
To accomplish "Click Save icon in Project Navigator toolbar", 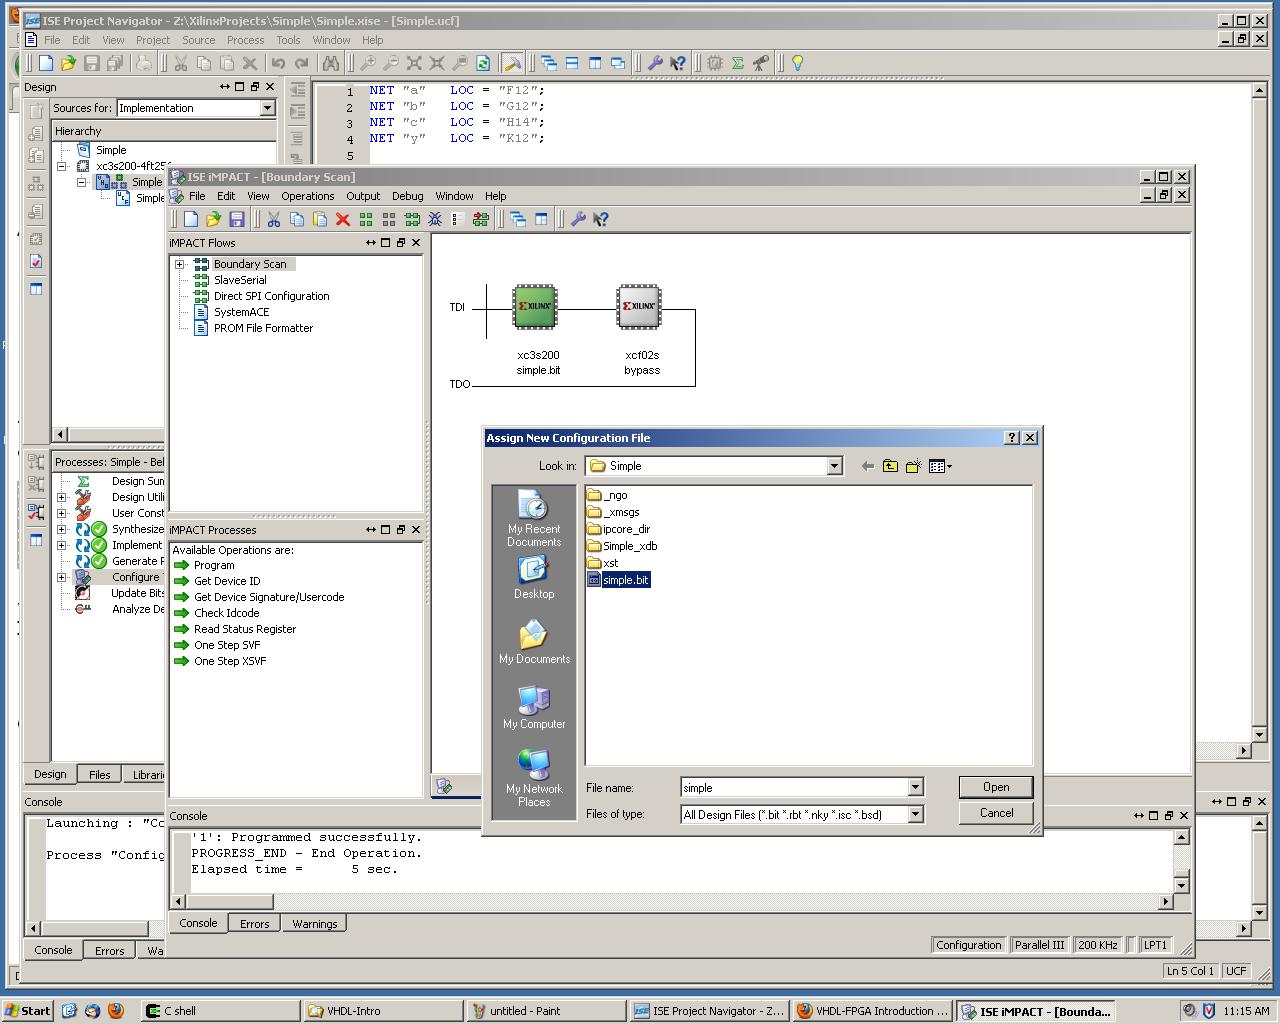I will 91,63.
